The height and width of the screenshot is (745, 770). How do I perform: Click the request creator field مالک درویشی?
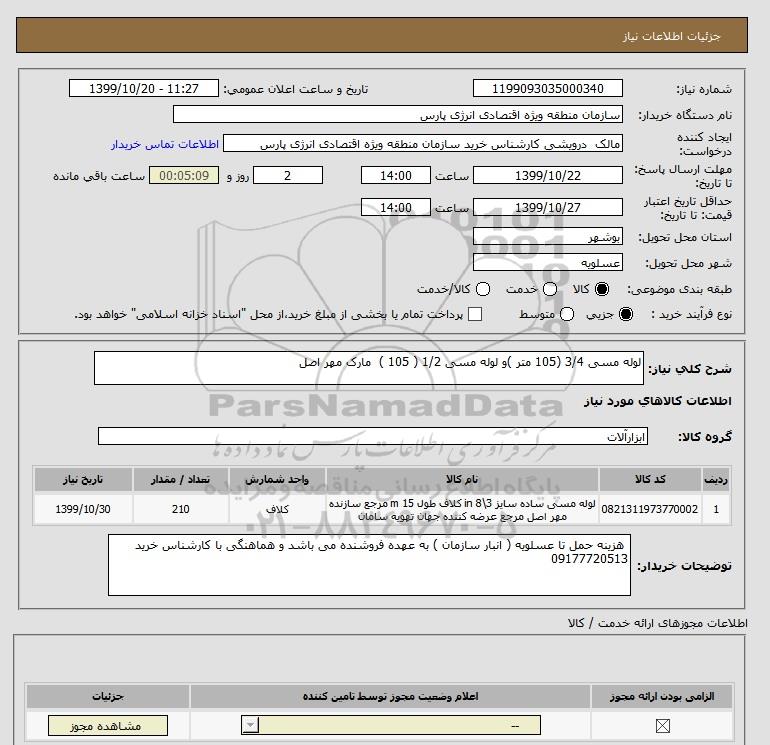423,144
